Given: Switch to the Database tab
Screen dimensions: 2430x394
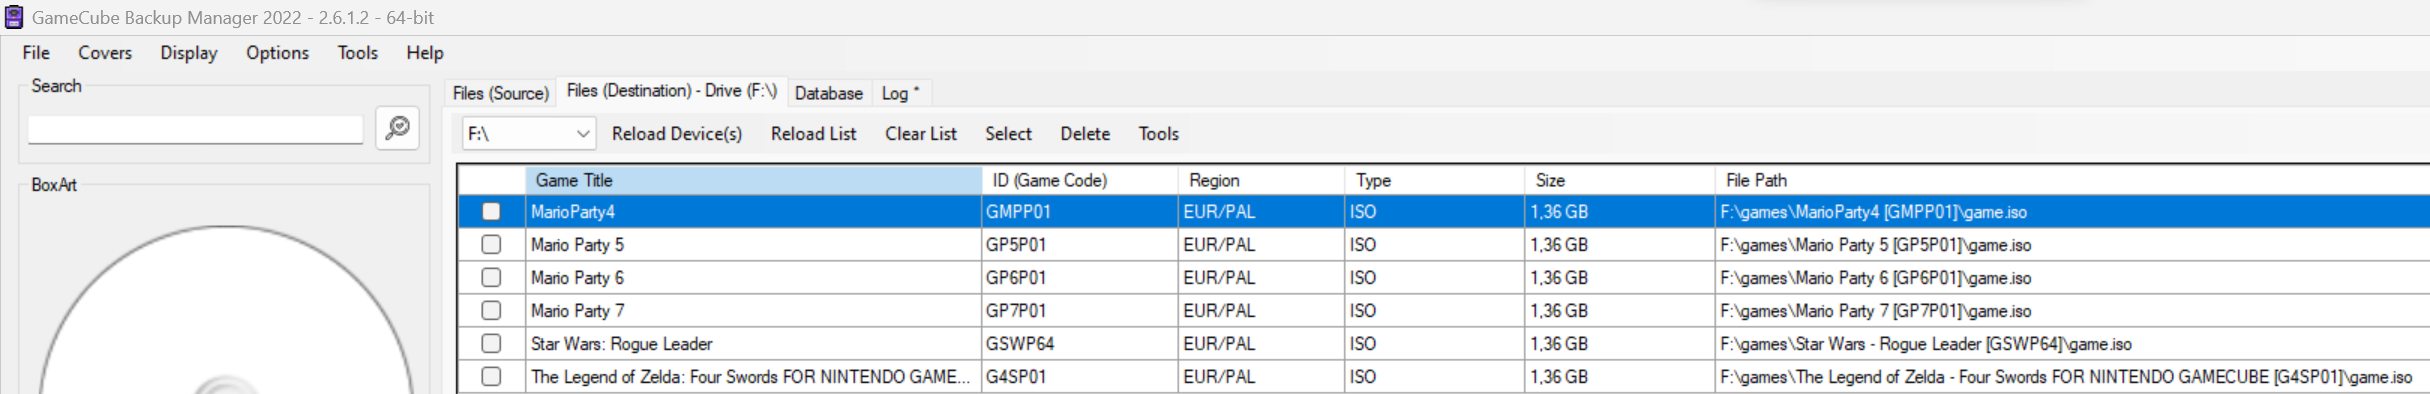Looking at the screenshot, I should point(829,93).
